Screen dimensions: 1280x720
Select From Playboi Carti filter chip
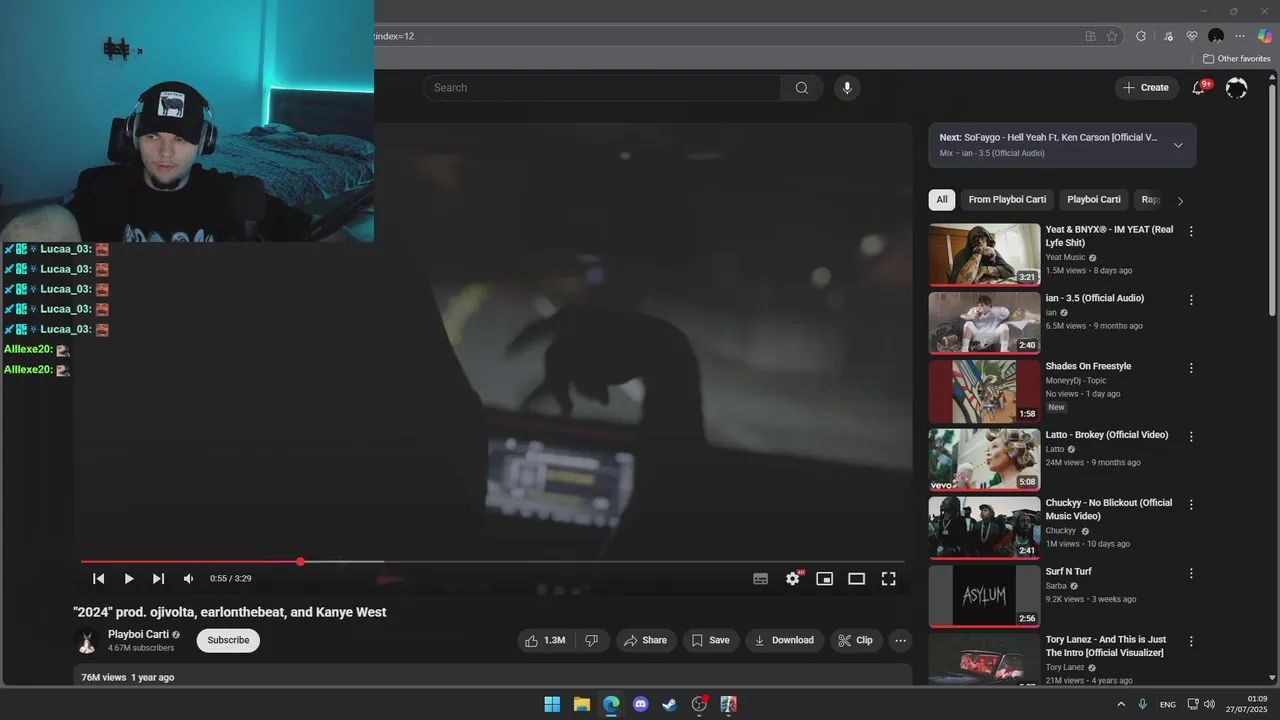tap(1007, 200)
